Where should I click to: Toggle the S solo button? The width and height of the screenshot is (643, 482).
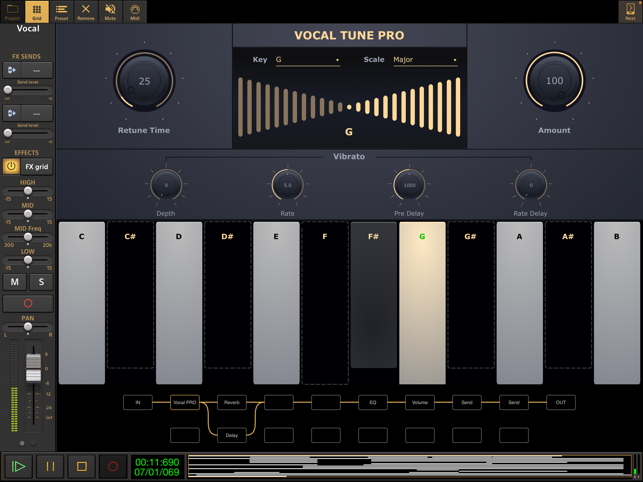(41, 282)
